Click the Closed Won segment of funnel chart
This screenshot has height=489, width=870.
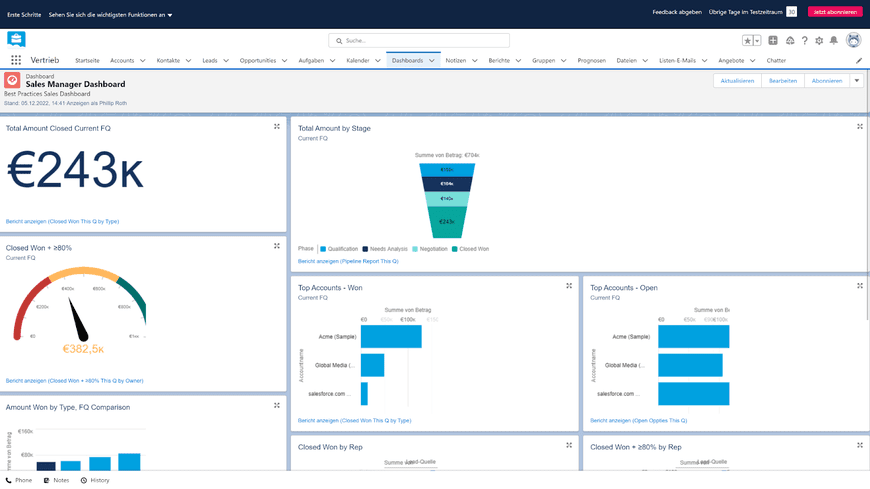[447, 221]
